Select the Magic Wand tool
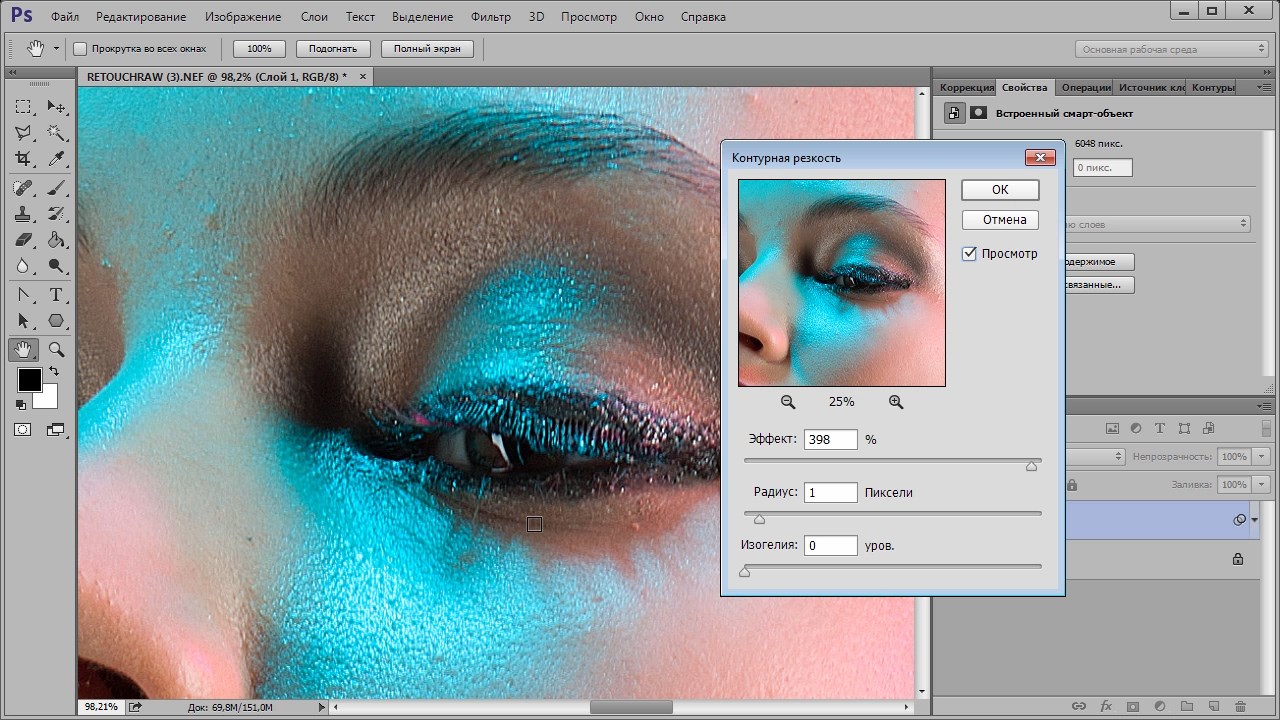 coord(56,133)
